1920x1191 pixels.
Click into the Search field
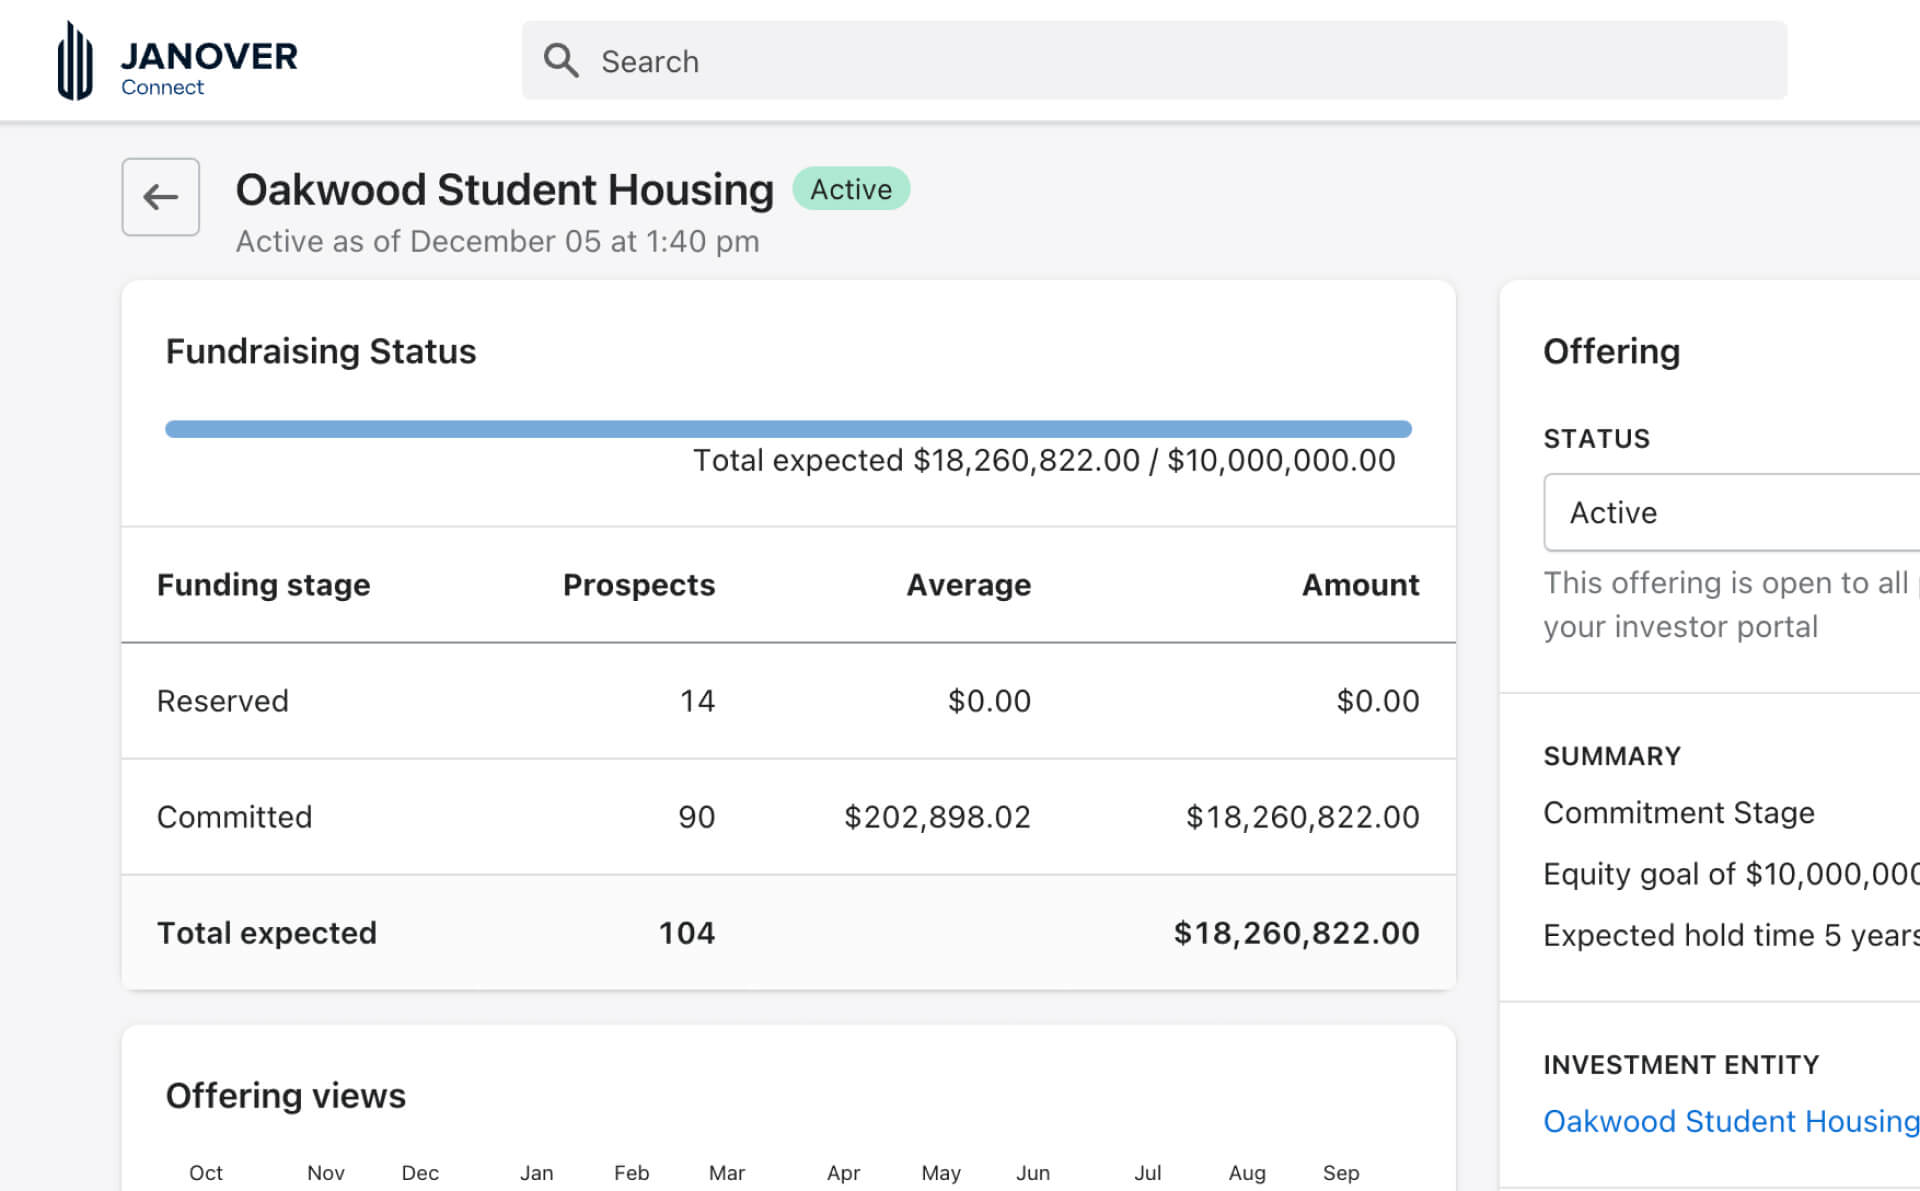coord(1150,61)
